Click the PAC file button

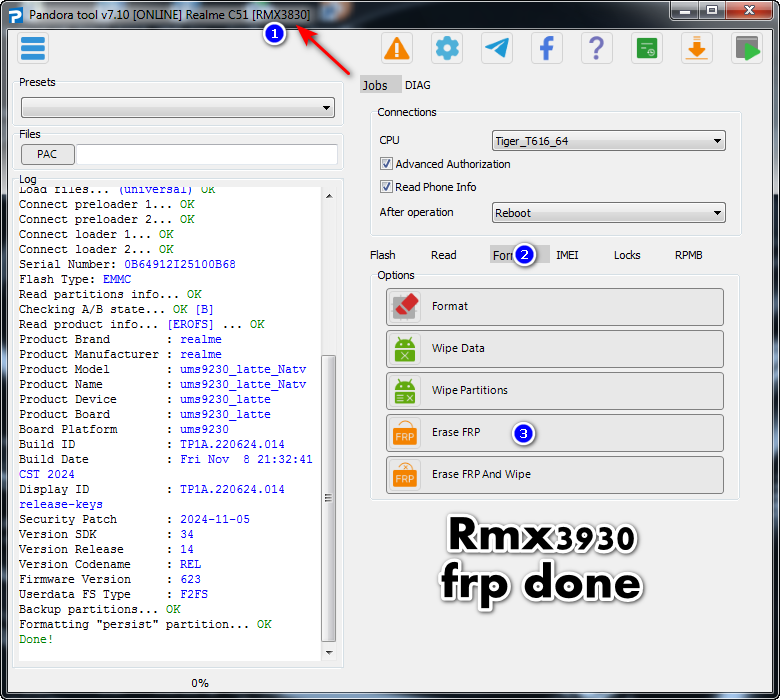47,154
